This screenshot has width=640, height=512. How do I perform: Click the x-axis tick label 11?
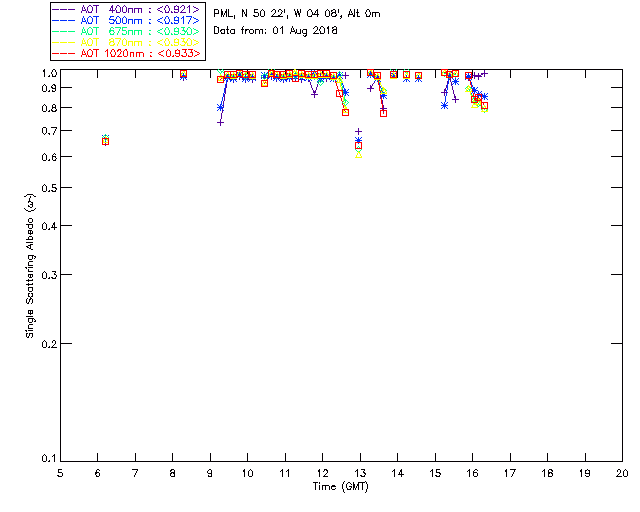tap(285, 474)
